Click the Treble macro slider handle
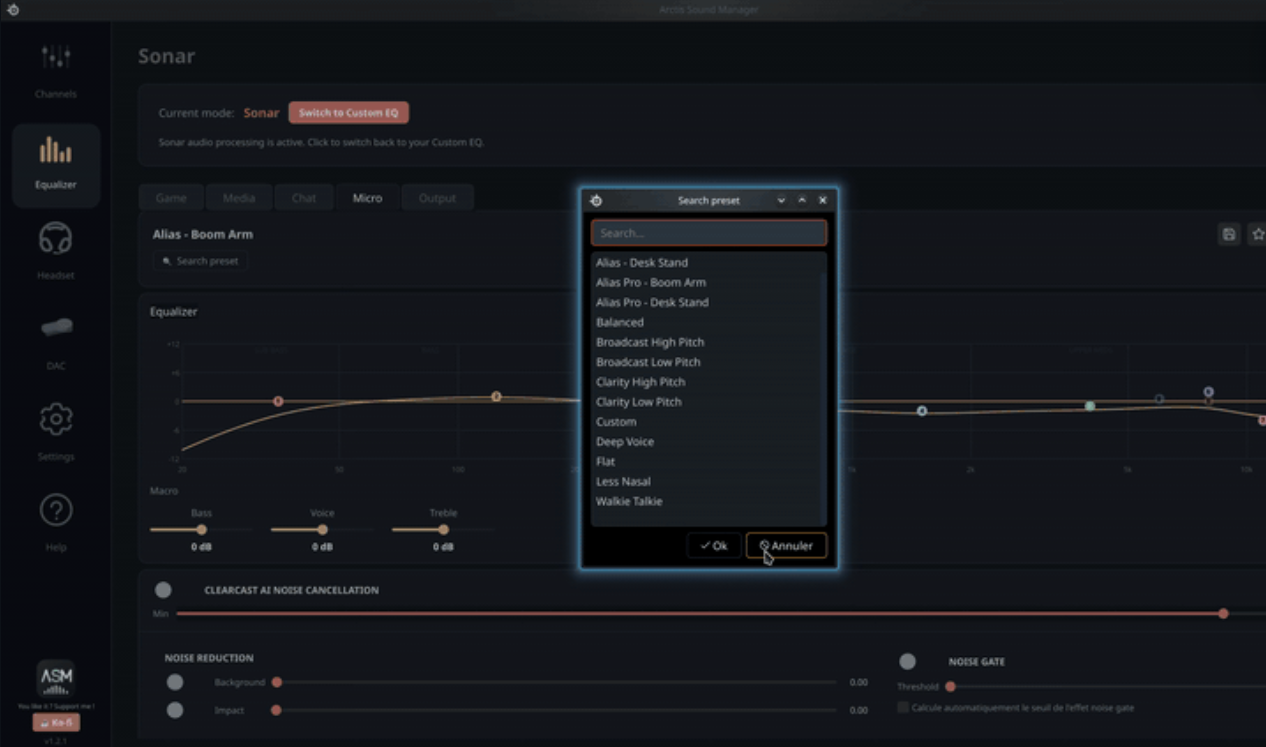Screen dimensions: 1266x747 [443, 530]
